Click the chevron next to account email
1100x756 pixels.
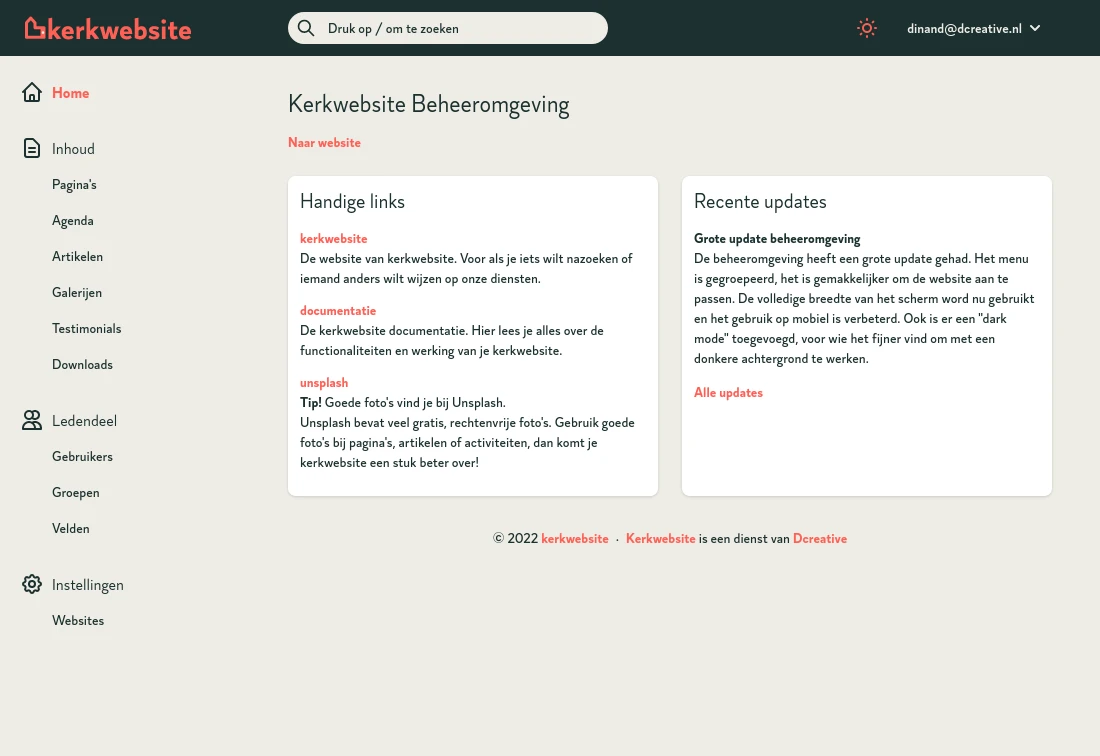coord(1035,28)
